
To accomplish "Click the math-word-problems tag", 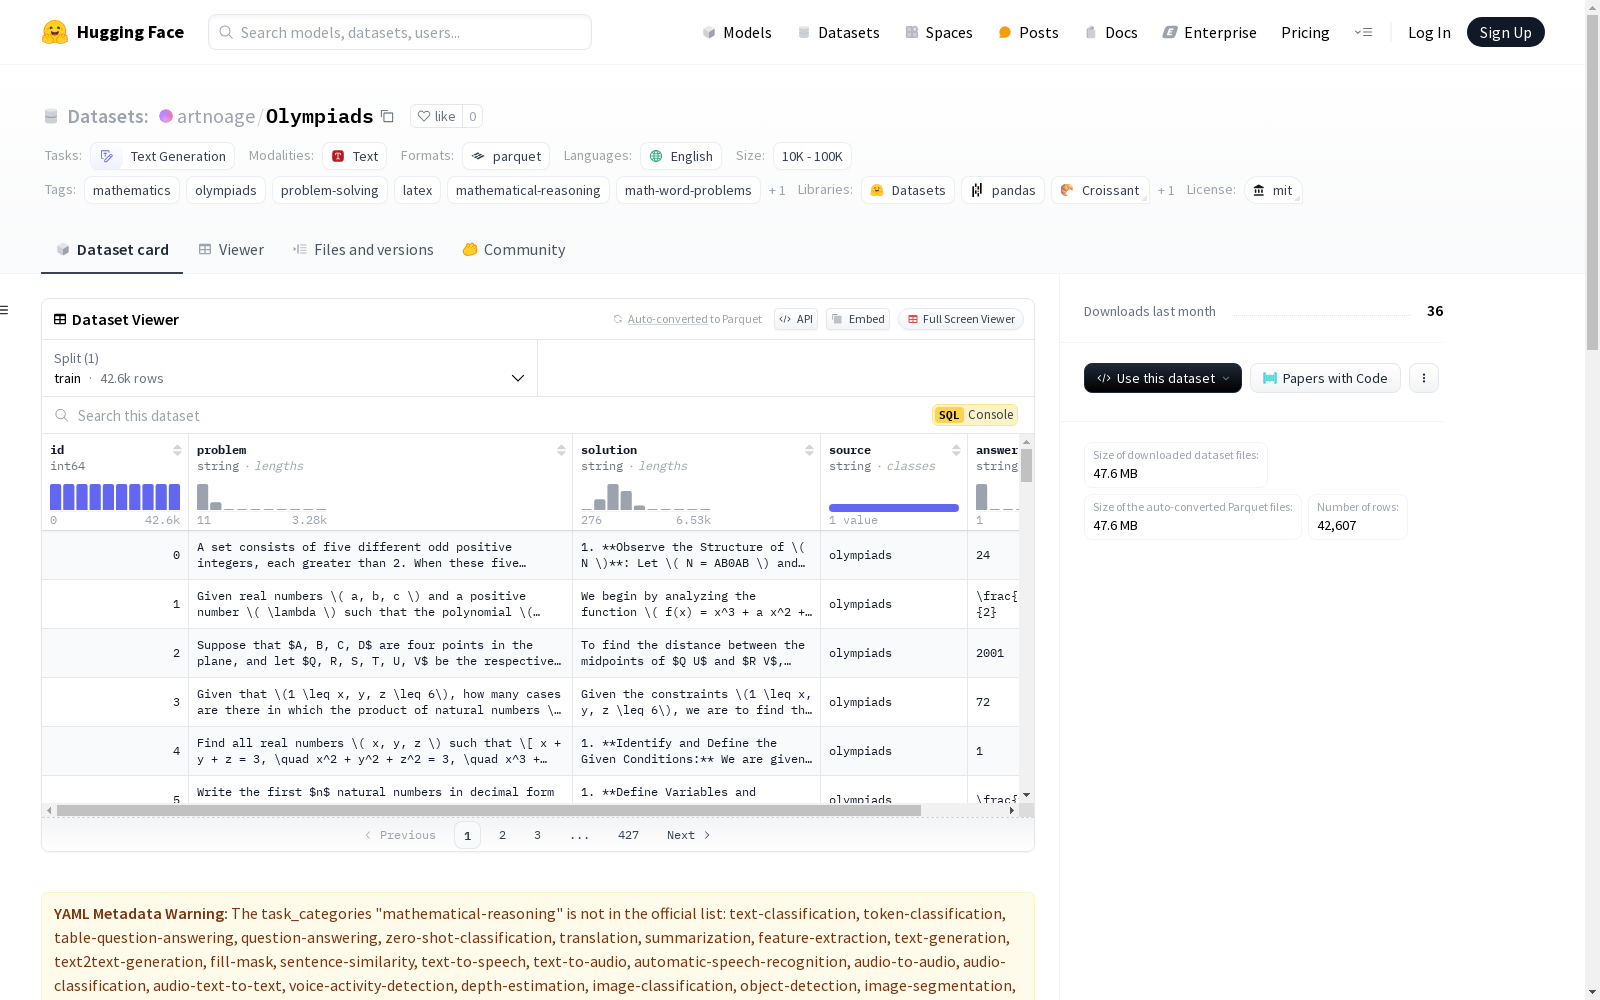I will [688, 190].
